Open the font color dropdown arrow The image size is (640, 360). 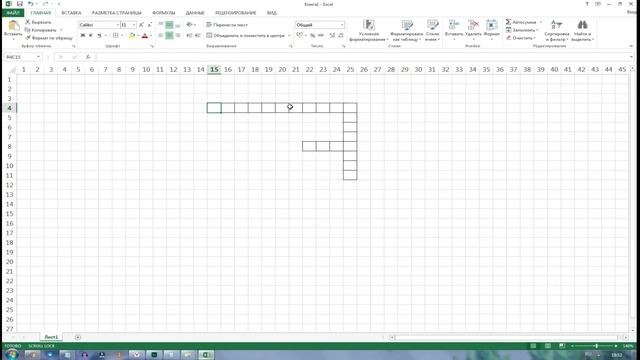(151, 36)
